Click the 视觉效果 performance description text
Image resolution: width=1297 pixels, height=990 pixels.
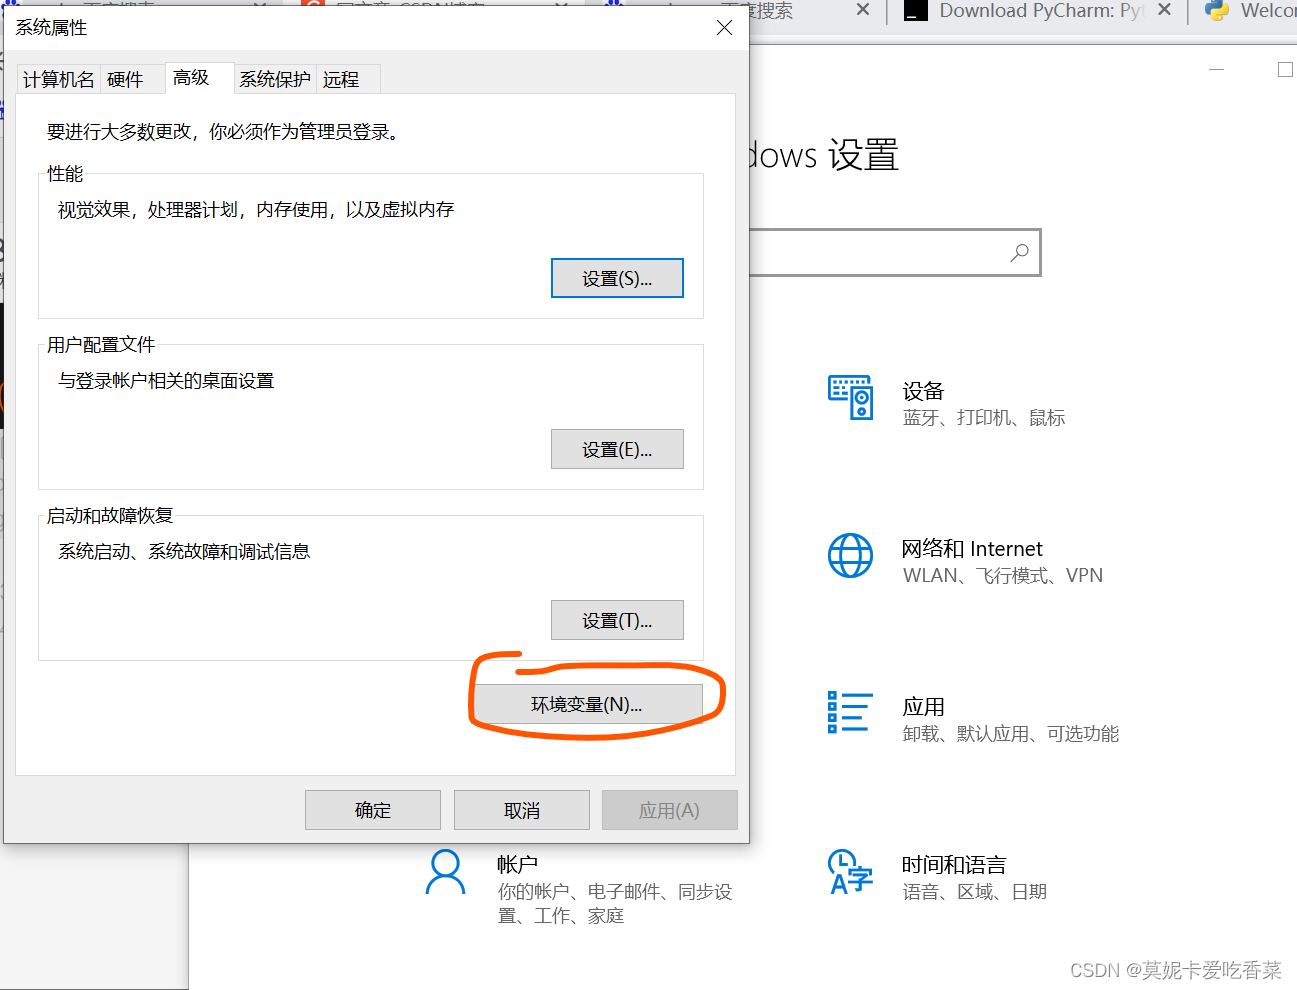pos(256,210)
